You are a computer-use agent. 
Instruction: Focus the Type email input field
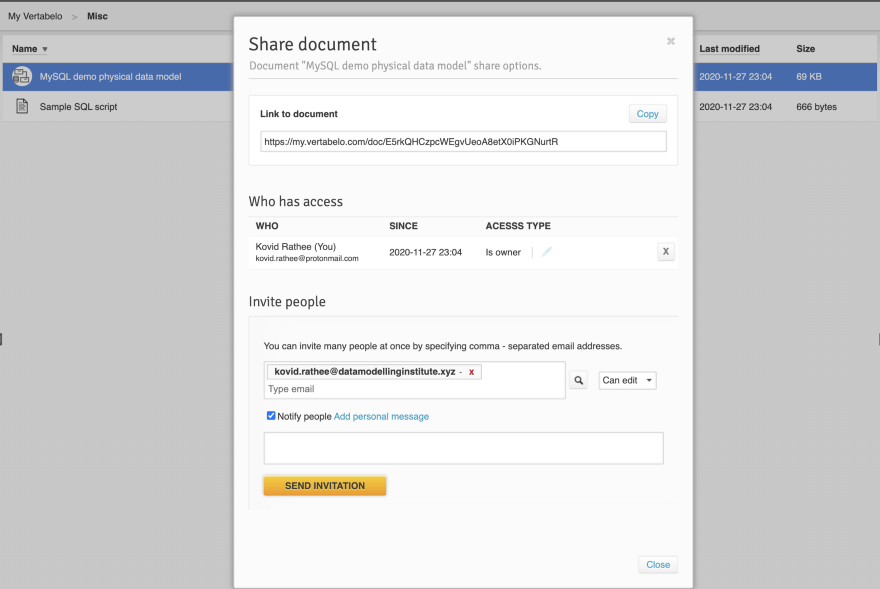(x=414, y=389)
